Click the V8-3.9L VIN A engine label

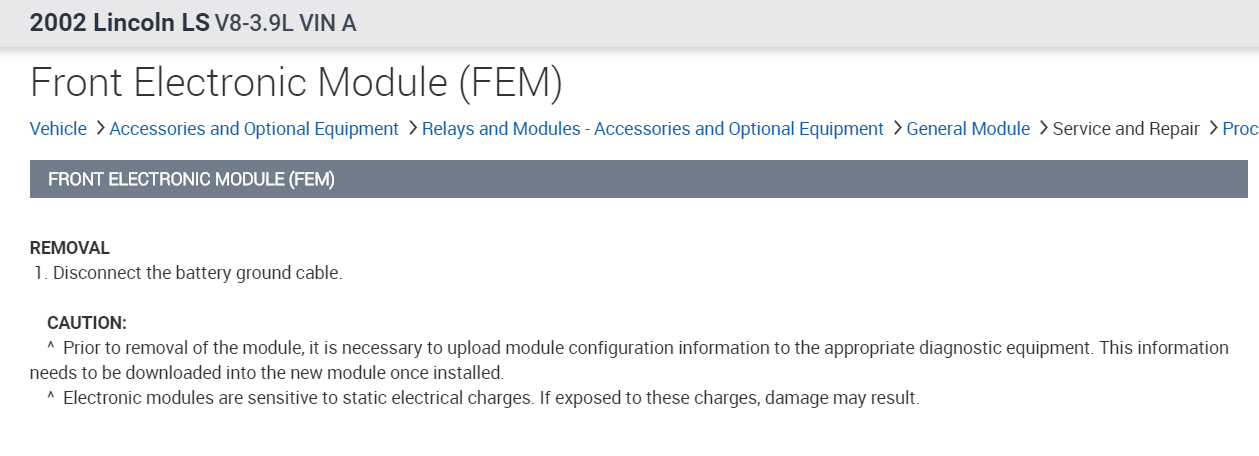tap(285, 23)
